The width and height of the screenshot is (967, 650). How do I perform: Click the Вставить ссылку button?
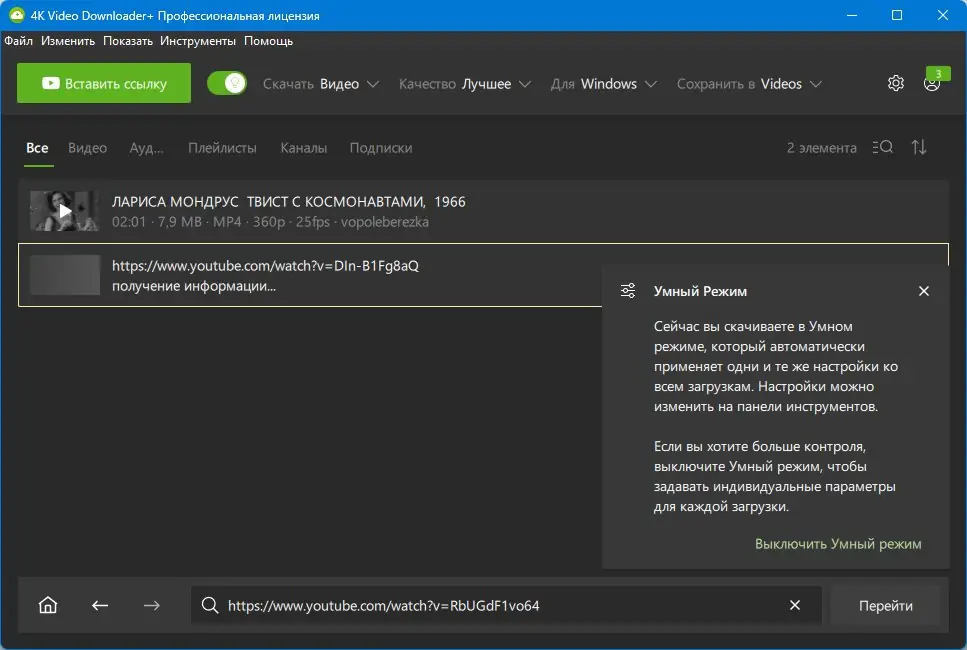coord(104,83)
